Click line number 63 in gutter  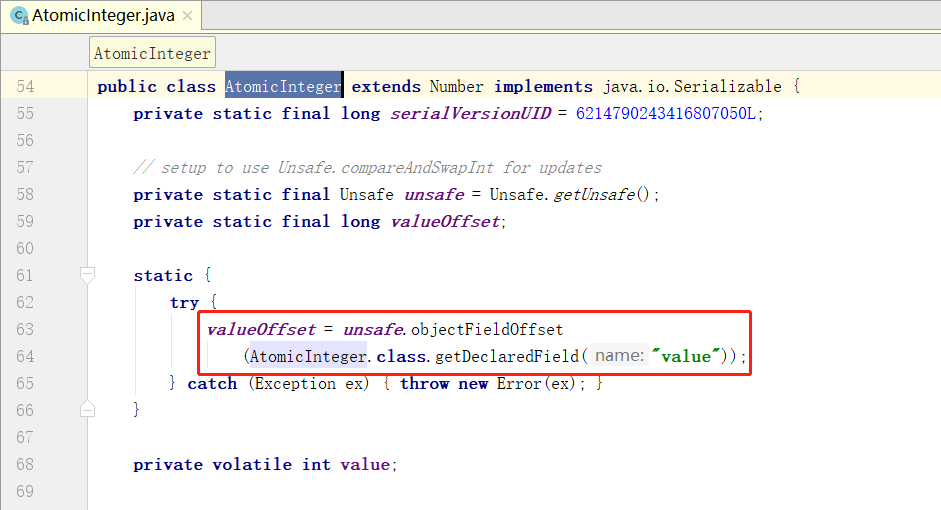[x=25, y=329]
